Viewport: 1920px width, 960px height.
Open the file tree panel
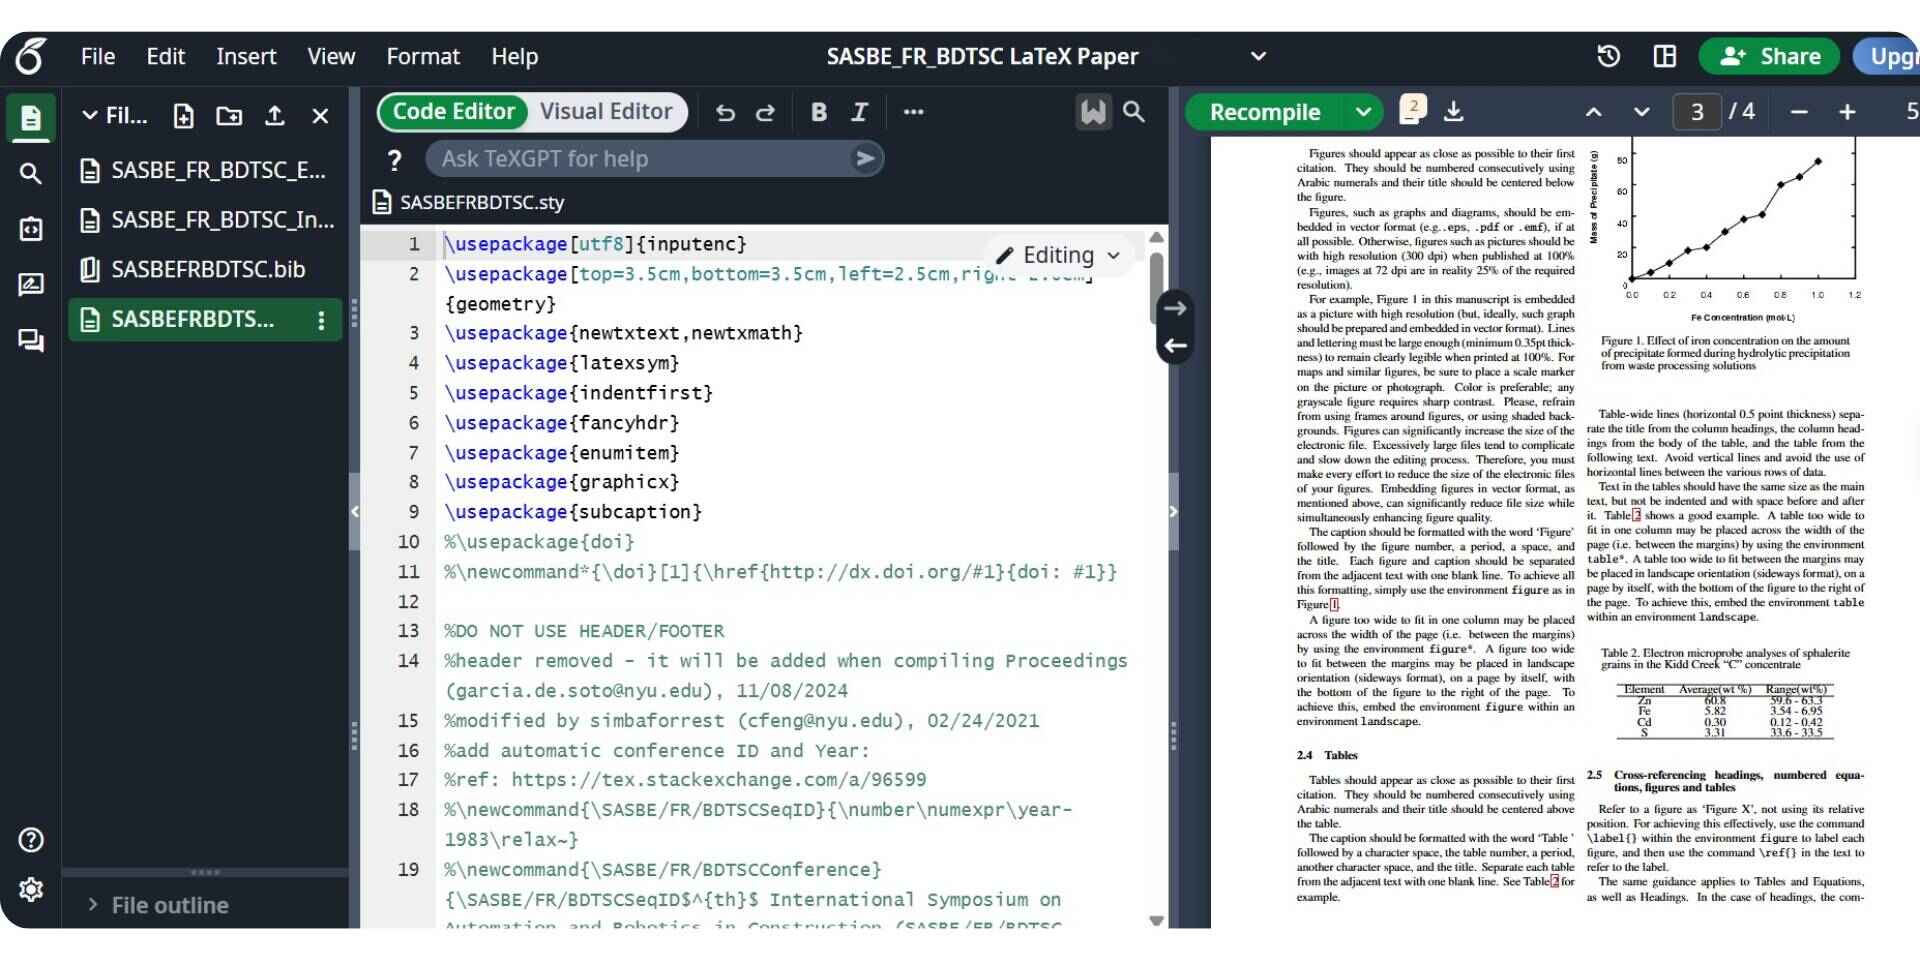pos(30,118)
